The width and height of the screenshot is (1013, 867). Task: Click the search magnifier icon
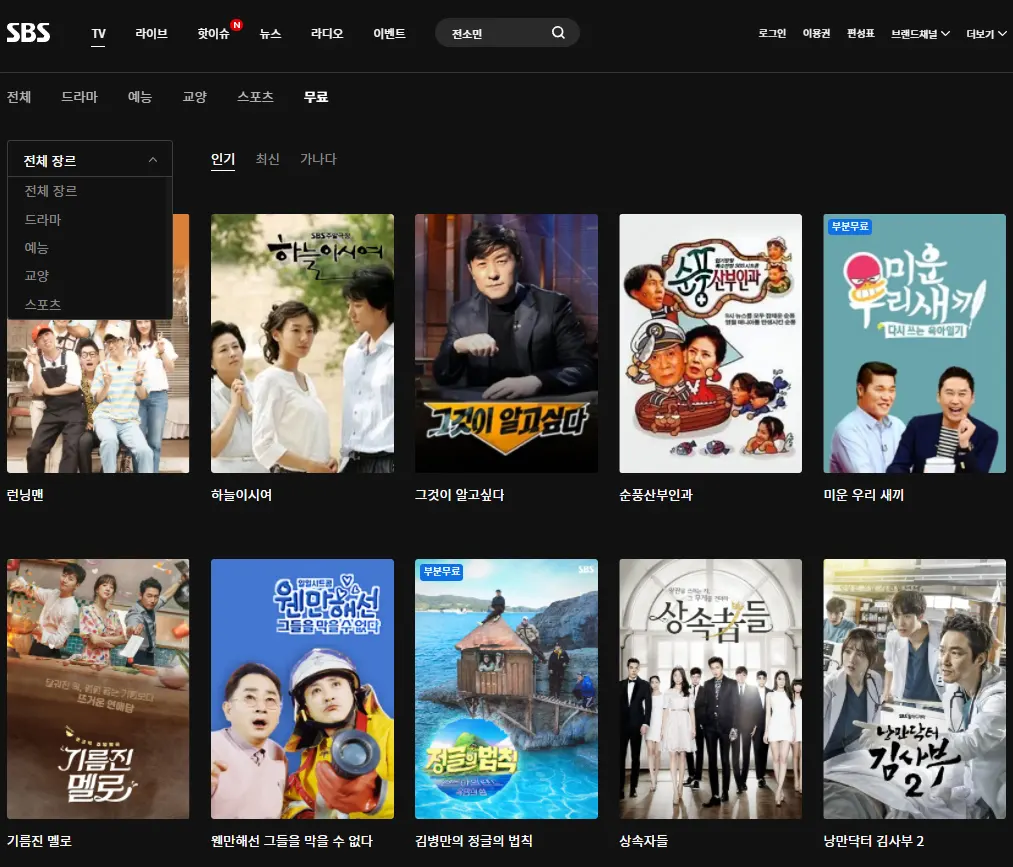tap(558, 32)
